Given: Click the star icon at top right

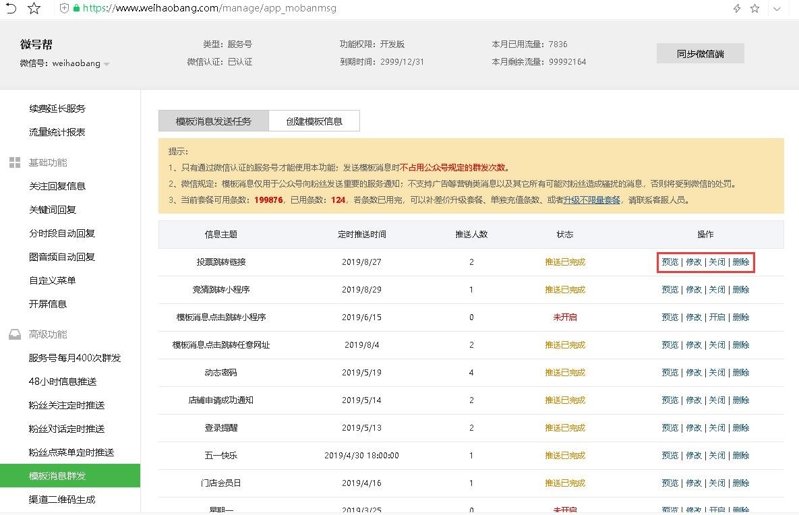Looking at the screenshot, I should click(x=755, y=8).
